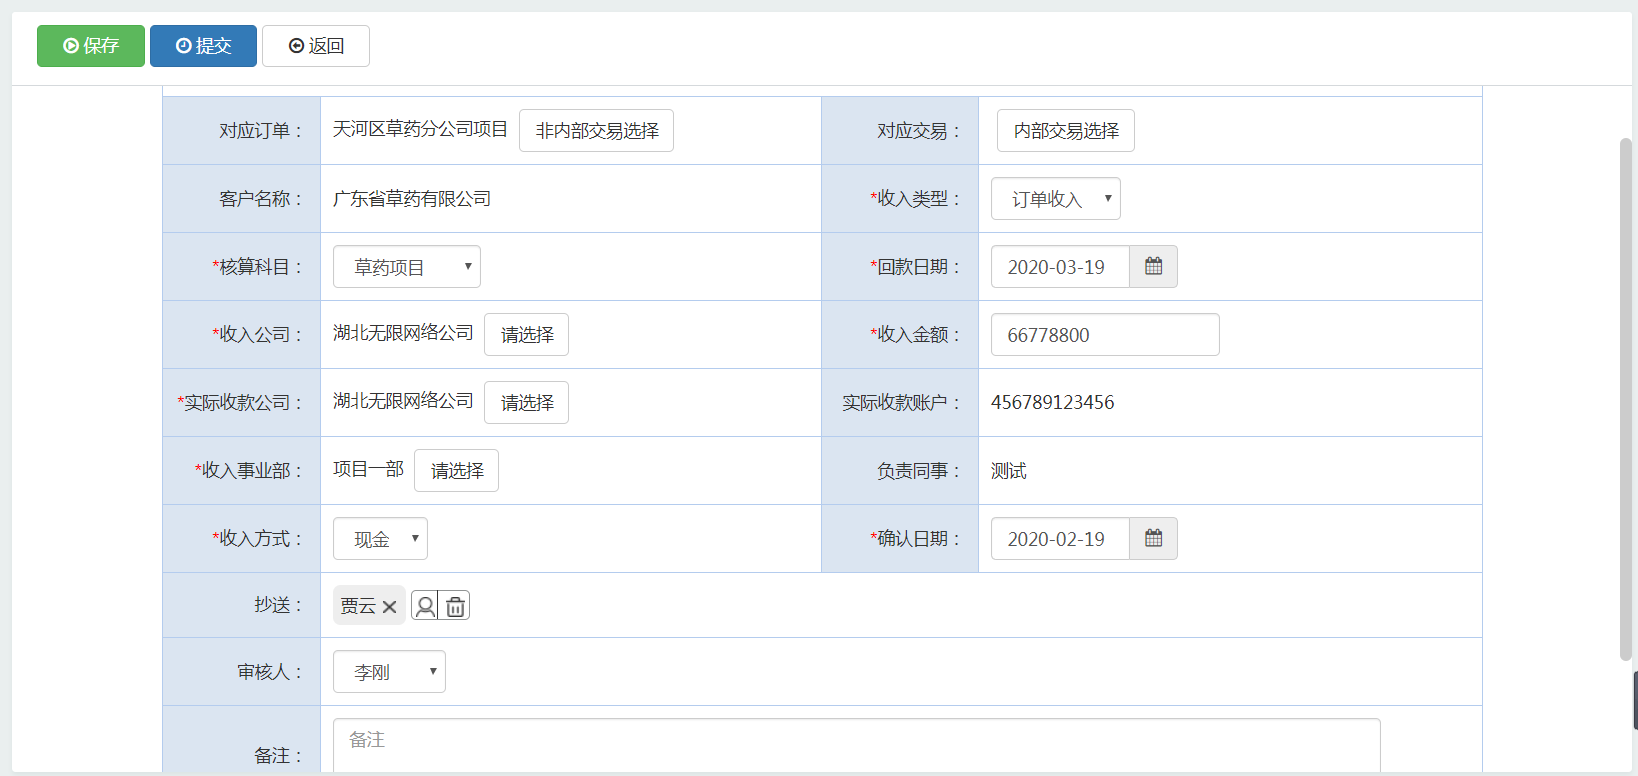This screenshot has height=776, width=1638.
Task: Click the 内部交易选择 button
Action: point(1065,131)
